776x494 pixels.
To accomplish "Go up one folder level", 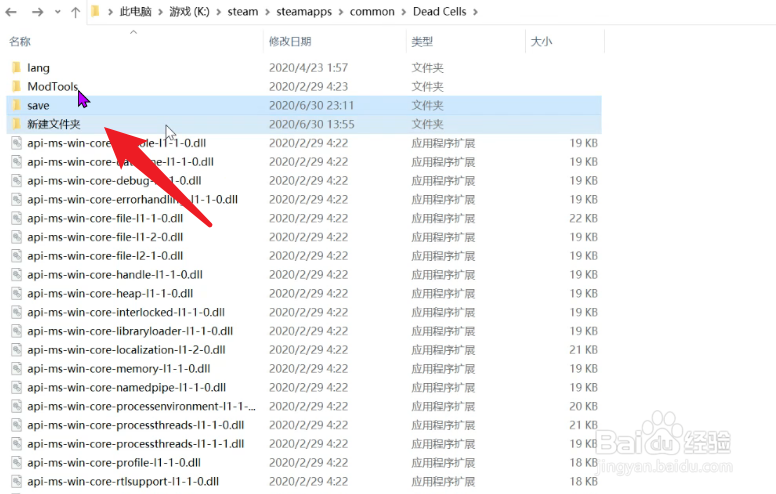I will 75,12.
